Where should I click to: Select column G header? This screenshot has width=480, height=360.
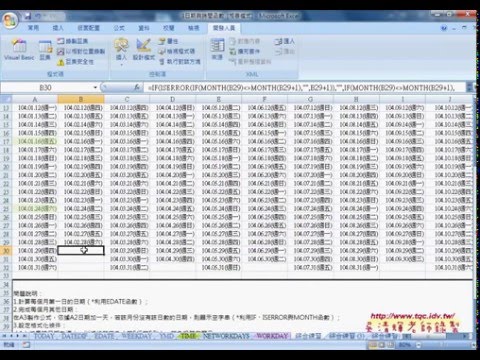(310, 99)
